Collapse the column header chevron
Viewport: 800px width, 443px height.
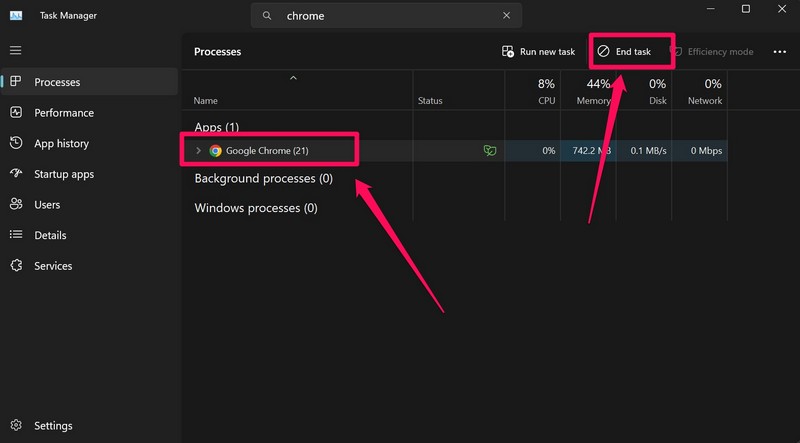click(293, 78)
